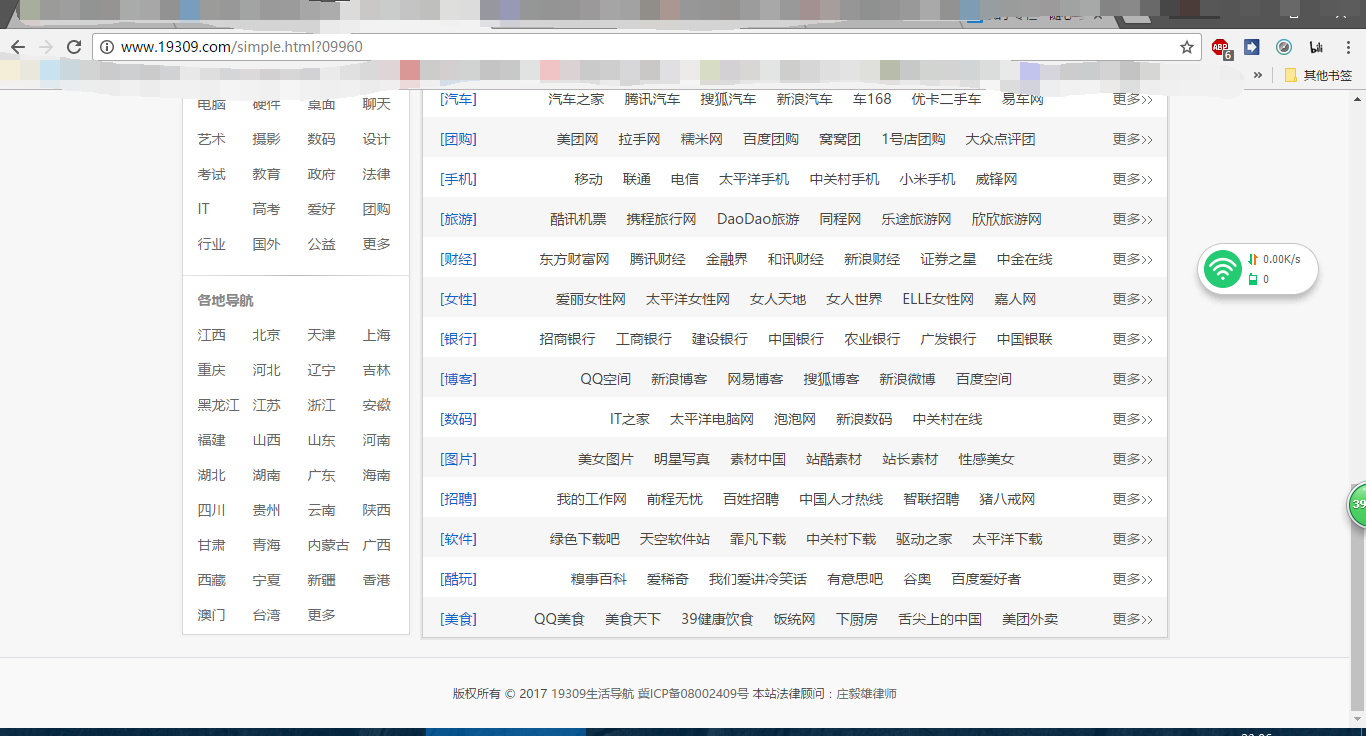Image resolution: width=1366 pixels, height=736 pixels.
Task: Open the [博客] category
Action: [x=459, y=379]
